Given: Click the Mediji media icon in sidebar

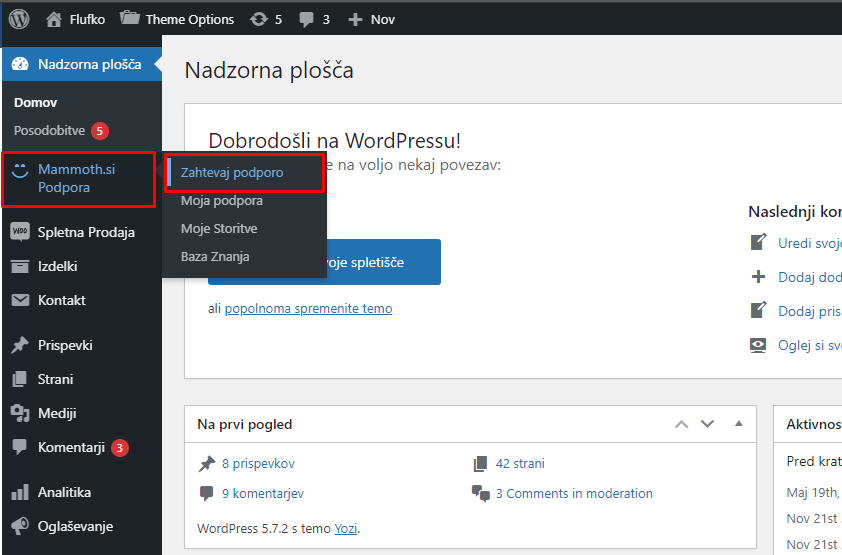Looking at the screenshot, I should pos(20,413).
